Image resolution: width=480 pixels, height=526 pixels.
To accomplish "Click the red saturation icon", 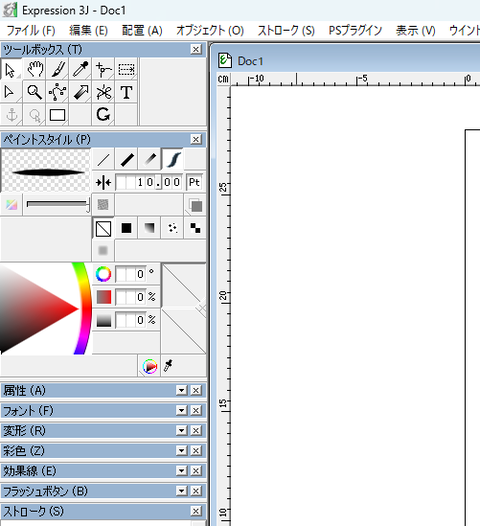I will pyautogui.click(x=104, y=297).
